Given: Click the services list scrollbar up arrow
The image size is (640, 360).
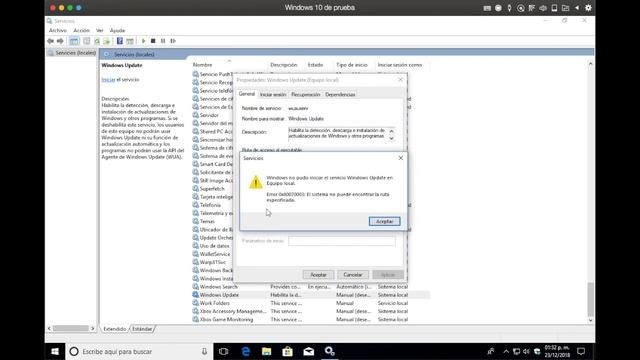Looking at the screenshot, I should click(590, 64).
